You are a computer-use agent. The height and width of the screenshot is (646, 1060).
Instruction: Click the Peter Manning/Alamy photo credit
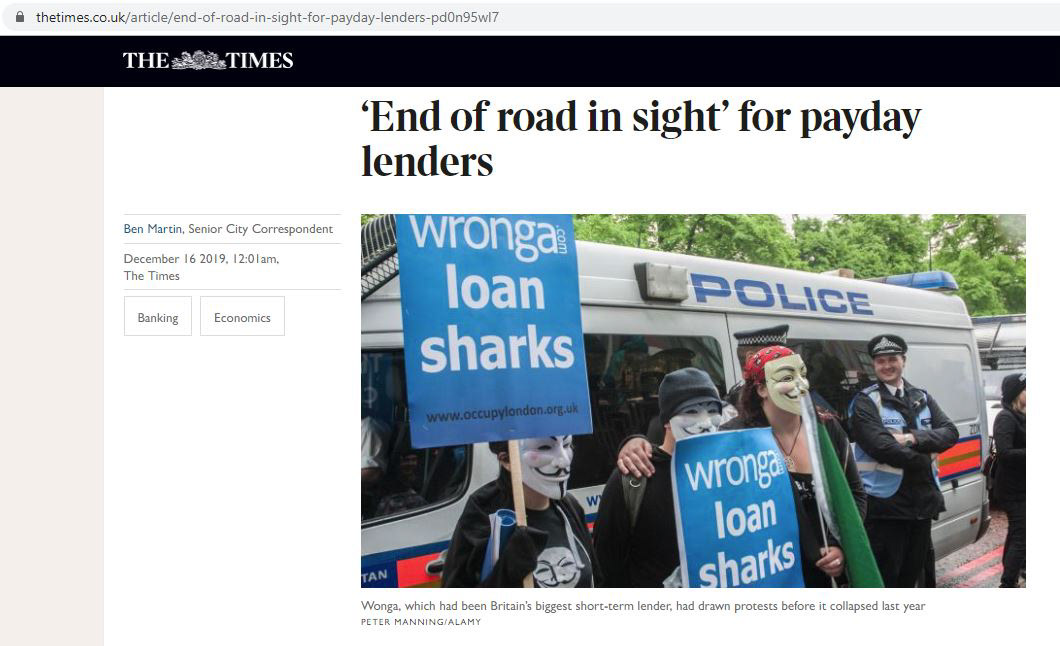(x=420, y=622)
